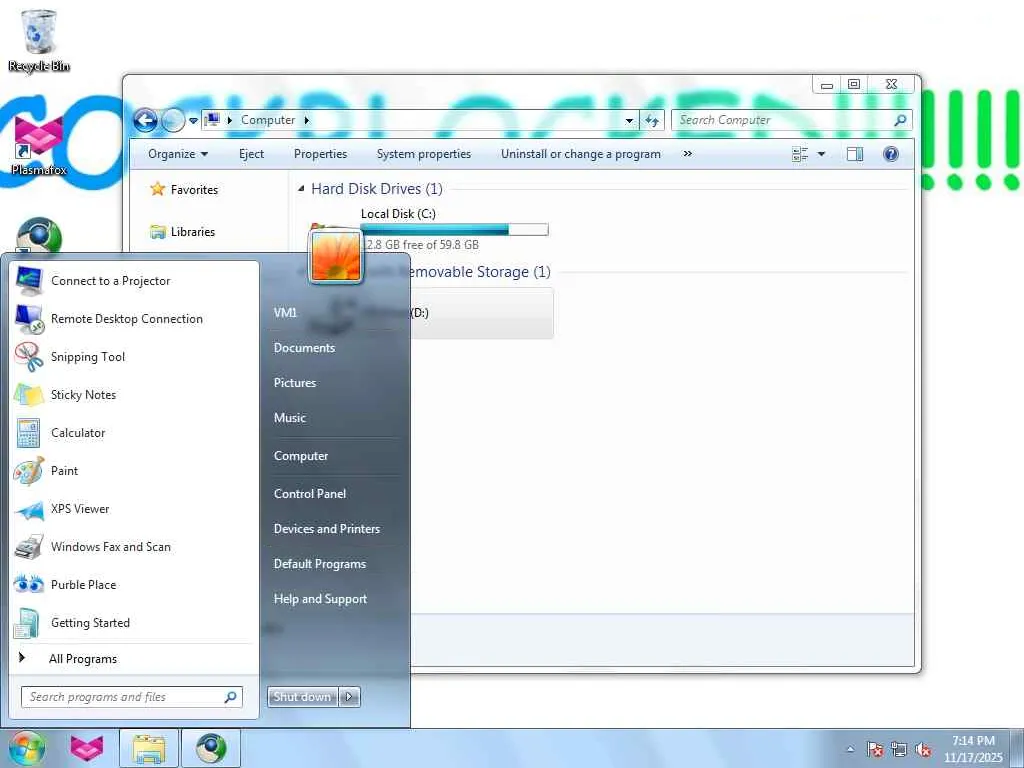Open Default Programs

coord(319,564)
